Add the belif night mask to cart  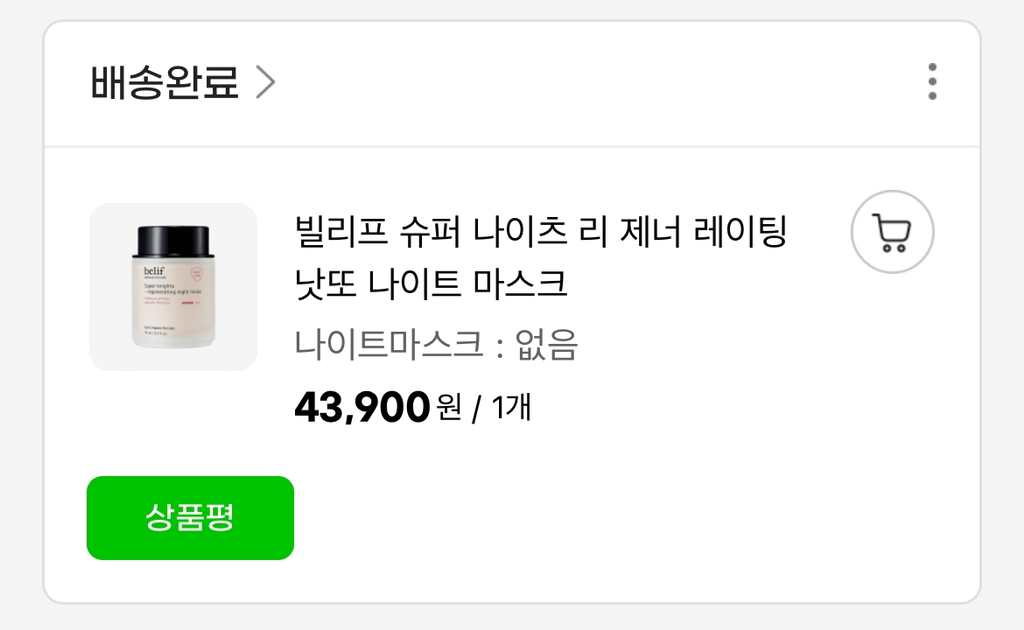tap(892, 232)
